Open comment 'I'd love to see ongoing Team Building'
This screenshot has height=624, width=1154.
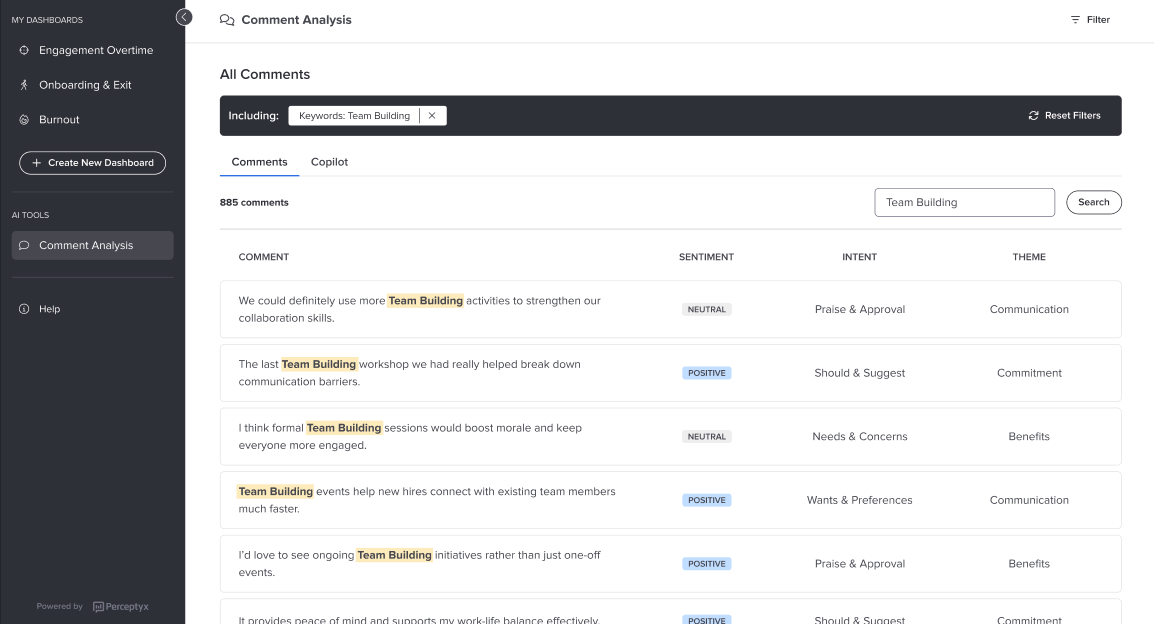coord(670,564)
